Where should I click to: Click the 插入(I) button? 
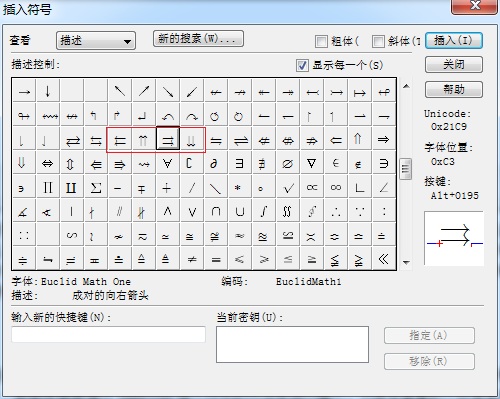pos(454,41)
